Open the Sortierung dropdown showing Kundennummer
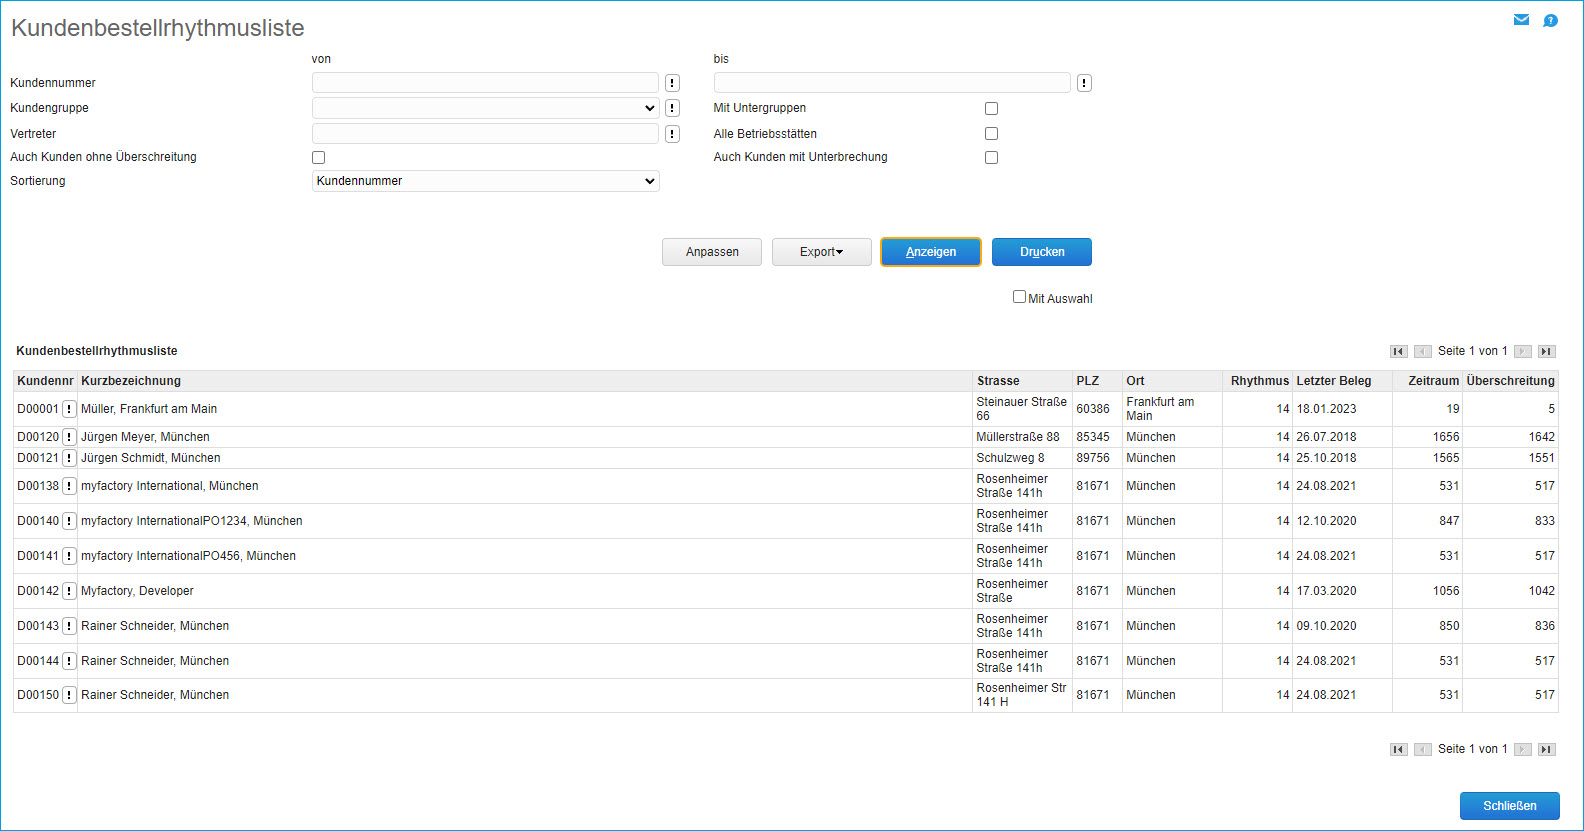The image size is (1584, 831). coord(485,181)
